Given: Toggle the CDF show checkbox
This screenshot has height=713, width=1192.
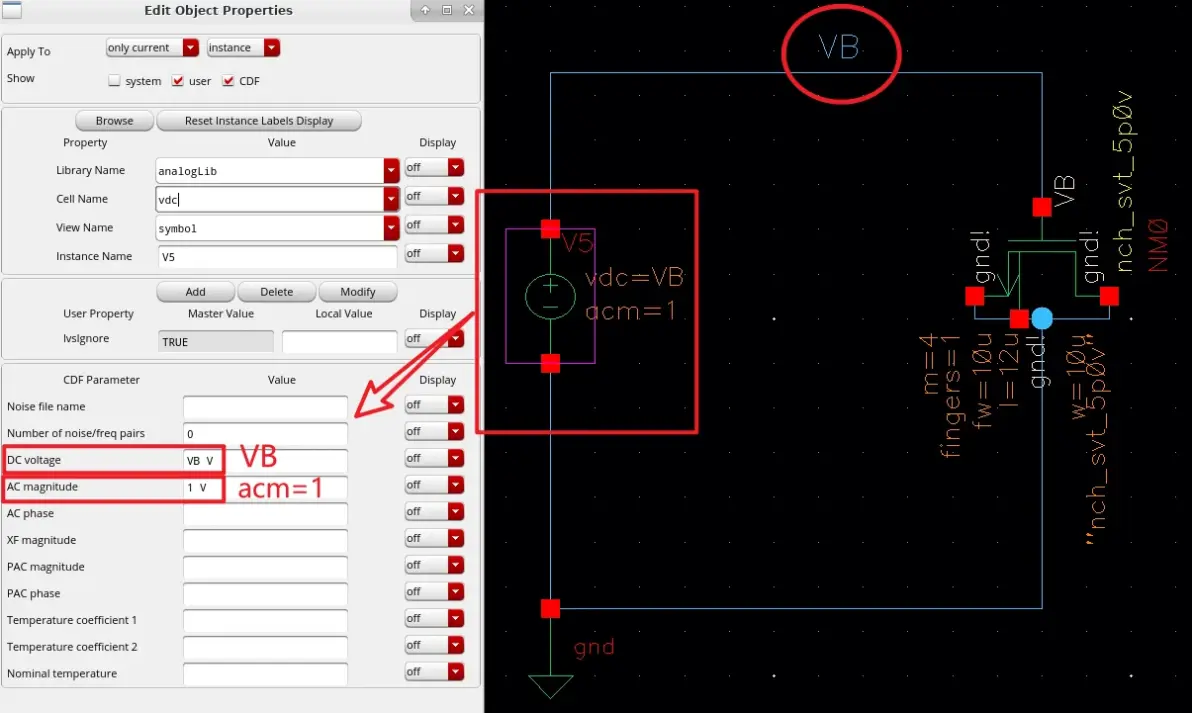Looking at the screenshot, I should click(228, 81).
